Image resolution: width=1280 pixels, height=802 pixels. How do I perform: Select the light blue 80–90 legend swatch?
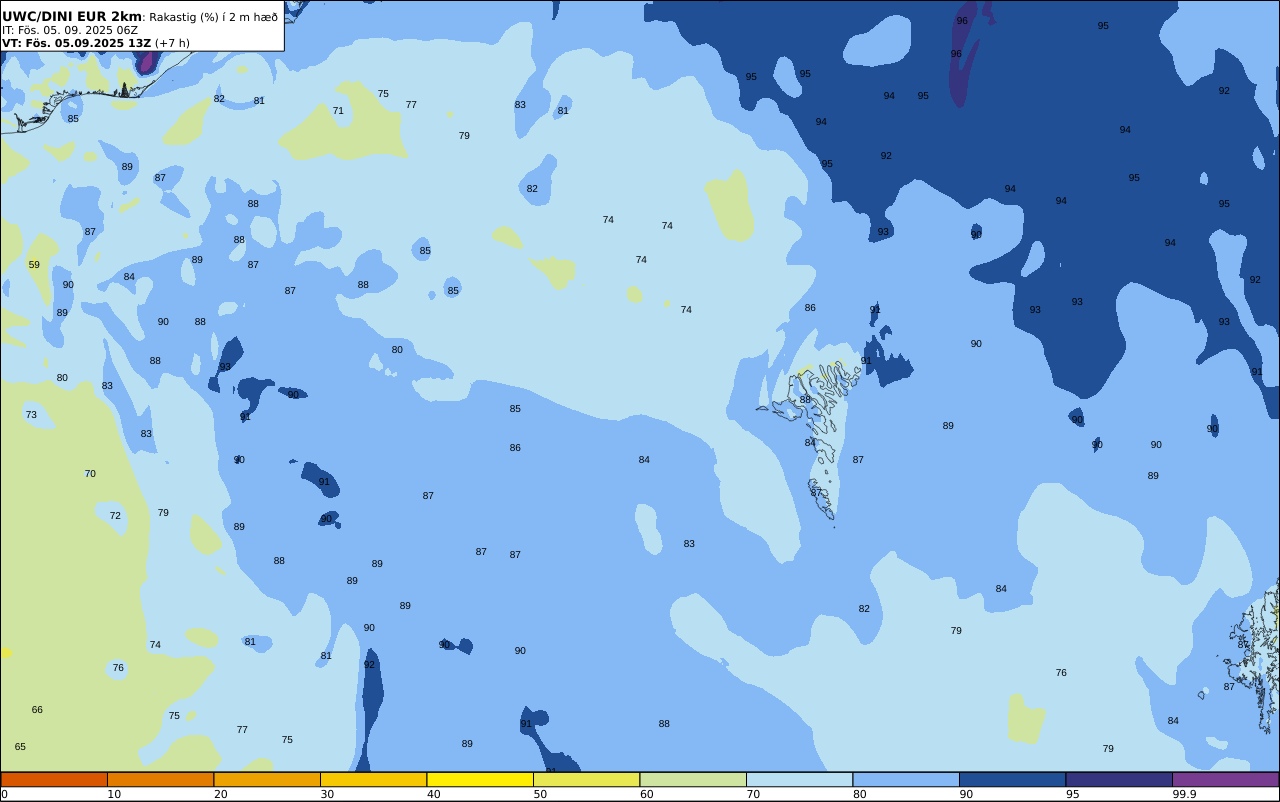tap(906, 779)
